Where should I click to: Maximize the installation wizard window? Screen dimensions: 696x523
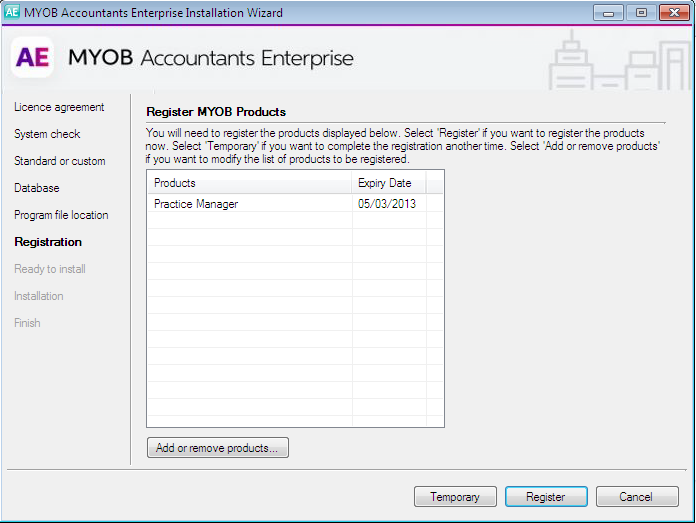click(640, 13)
